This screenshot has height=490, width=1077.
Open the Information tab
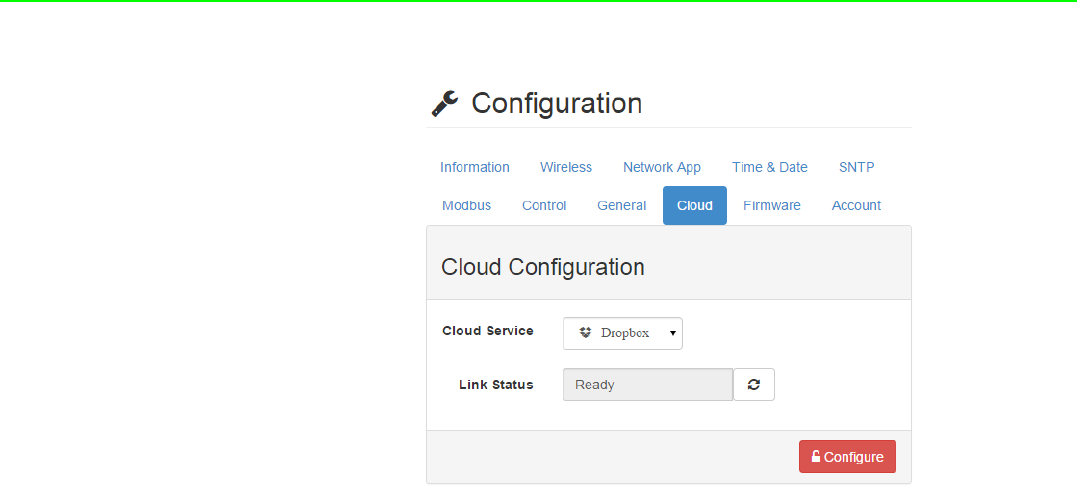475,167
